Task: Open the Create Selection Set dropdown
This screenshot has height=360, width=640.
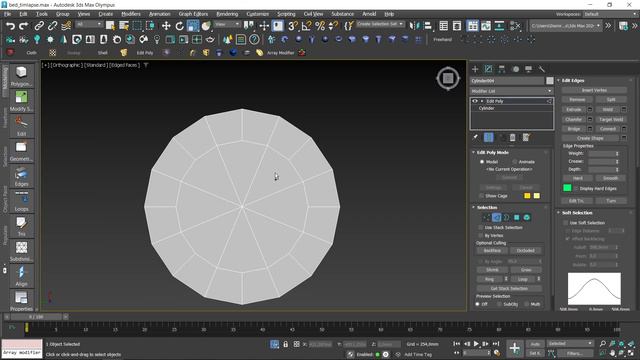Action: 380,24
